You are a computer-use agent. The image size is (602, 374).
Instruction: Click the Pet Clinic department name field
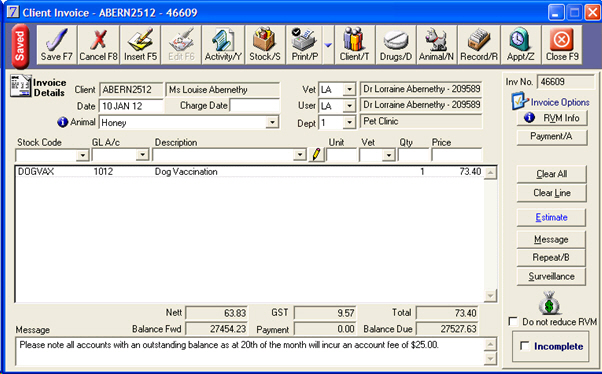(420, 121)
